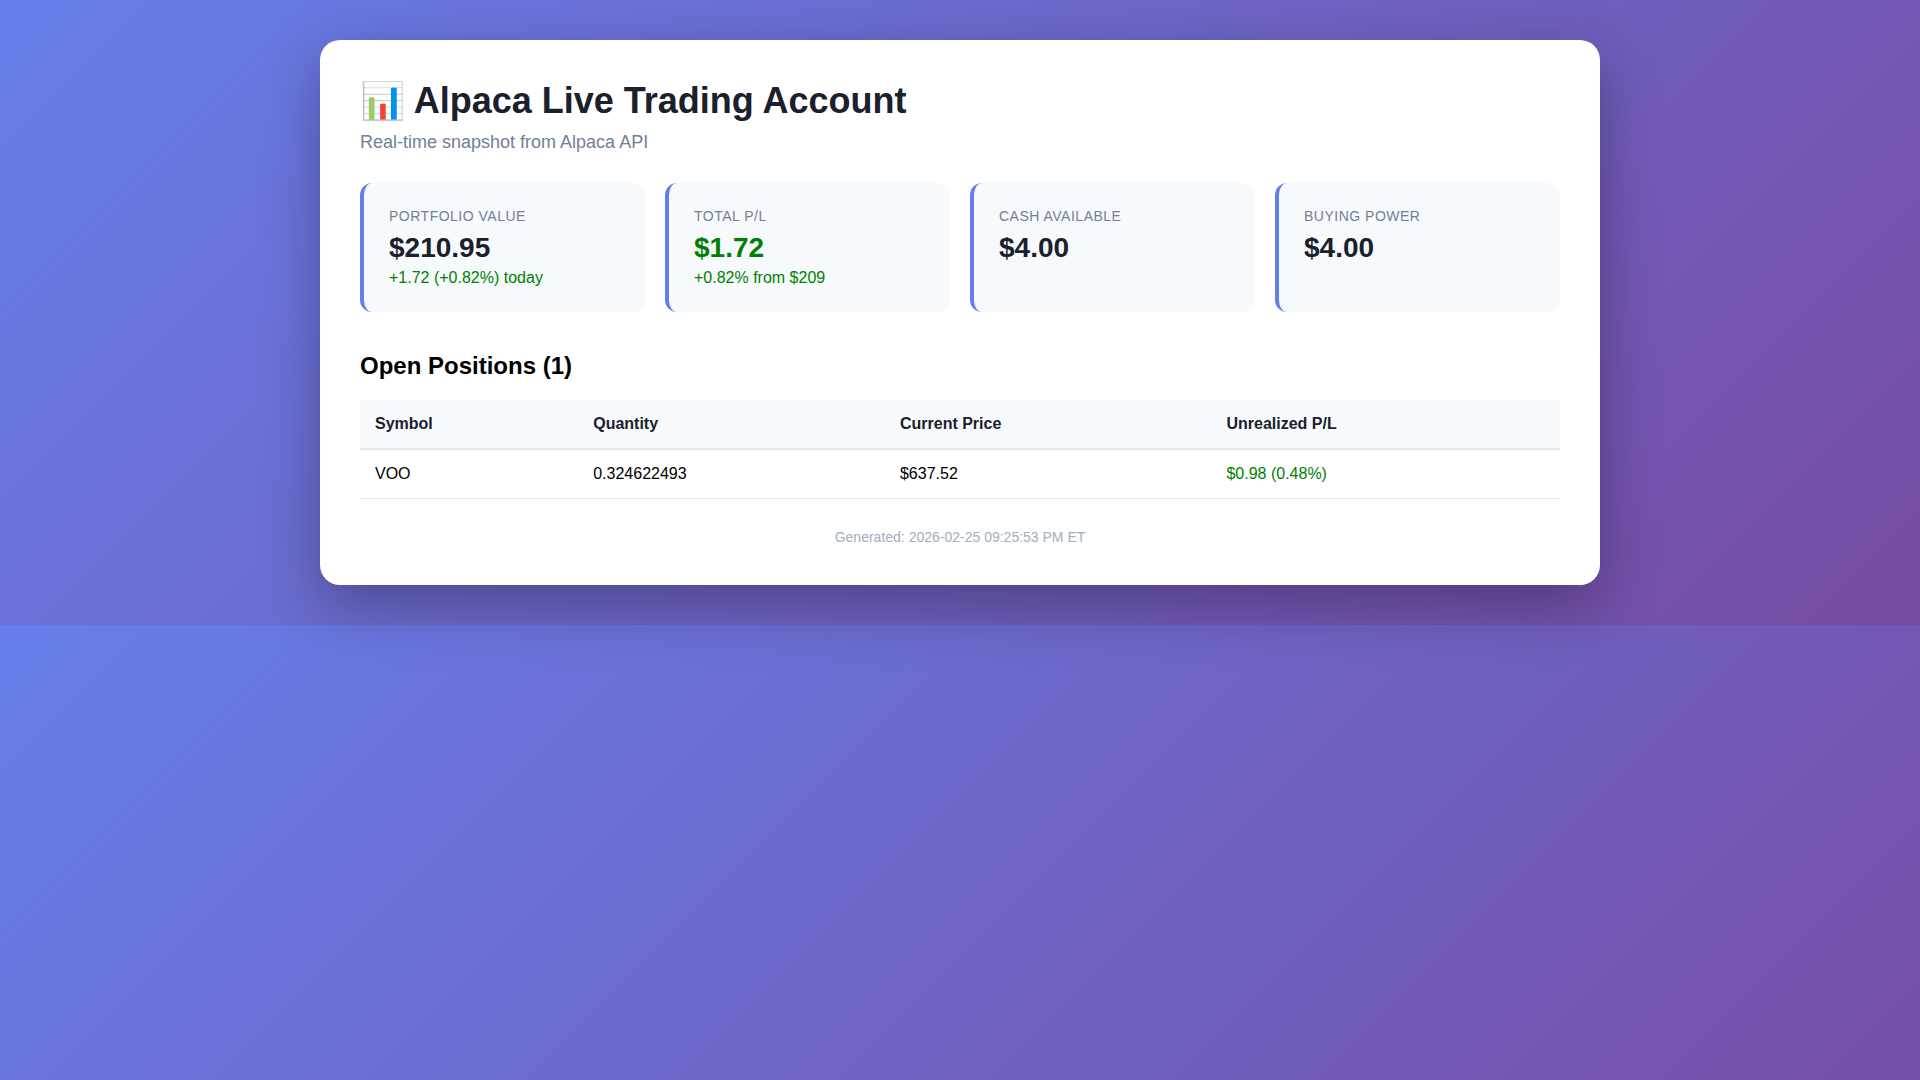1920x1080 pixels.
Task: Select the VOO position symbol
Action: click(x=392, y=473)
